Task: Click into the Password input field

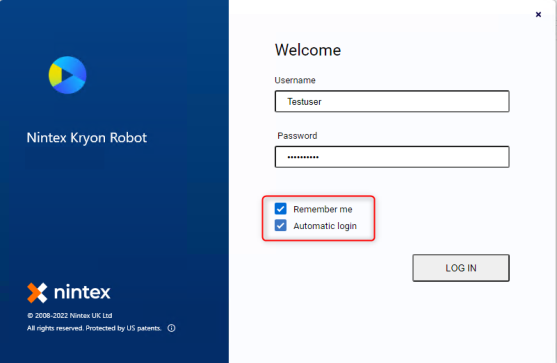Action: tap(392, 157)
